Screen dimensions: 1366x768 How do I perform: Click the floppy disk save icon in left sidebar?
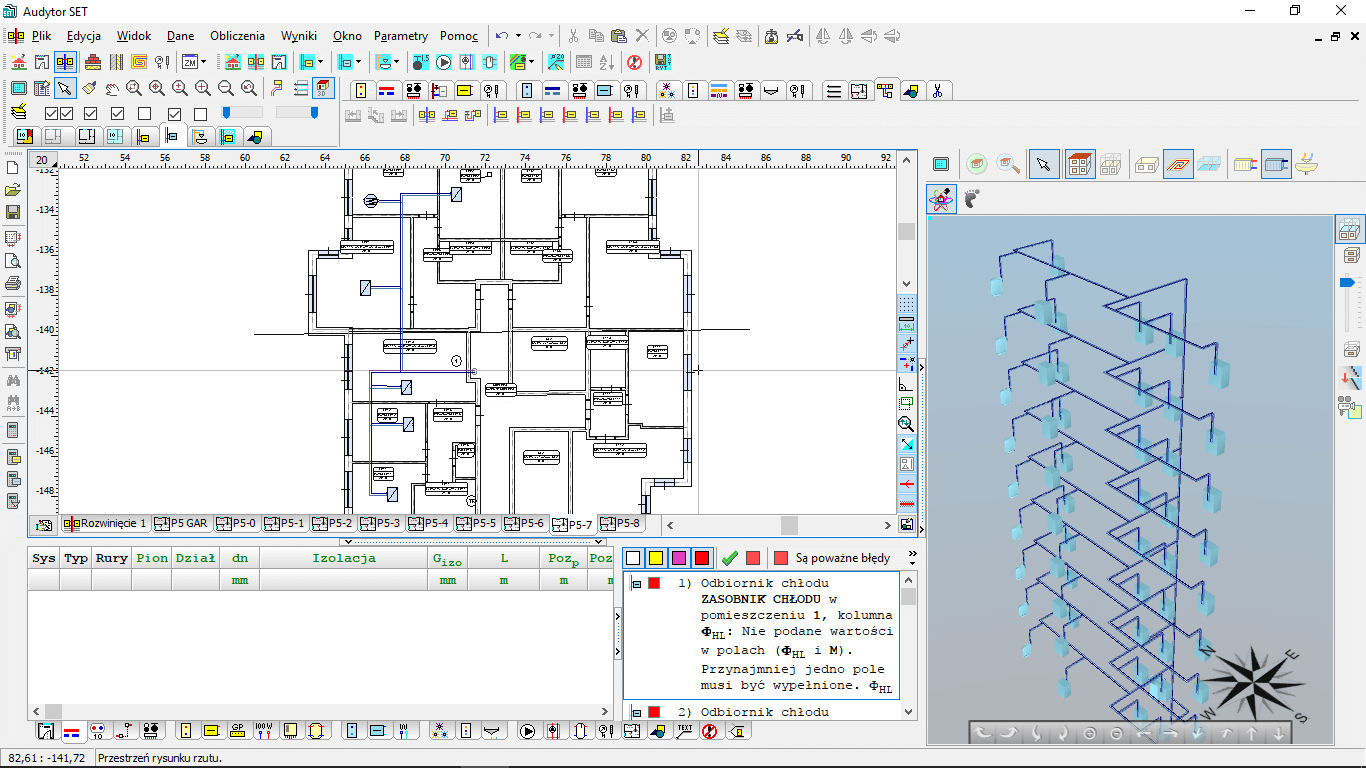(x=13, y=212)
